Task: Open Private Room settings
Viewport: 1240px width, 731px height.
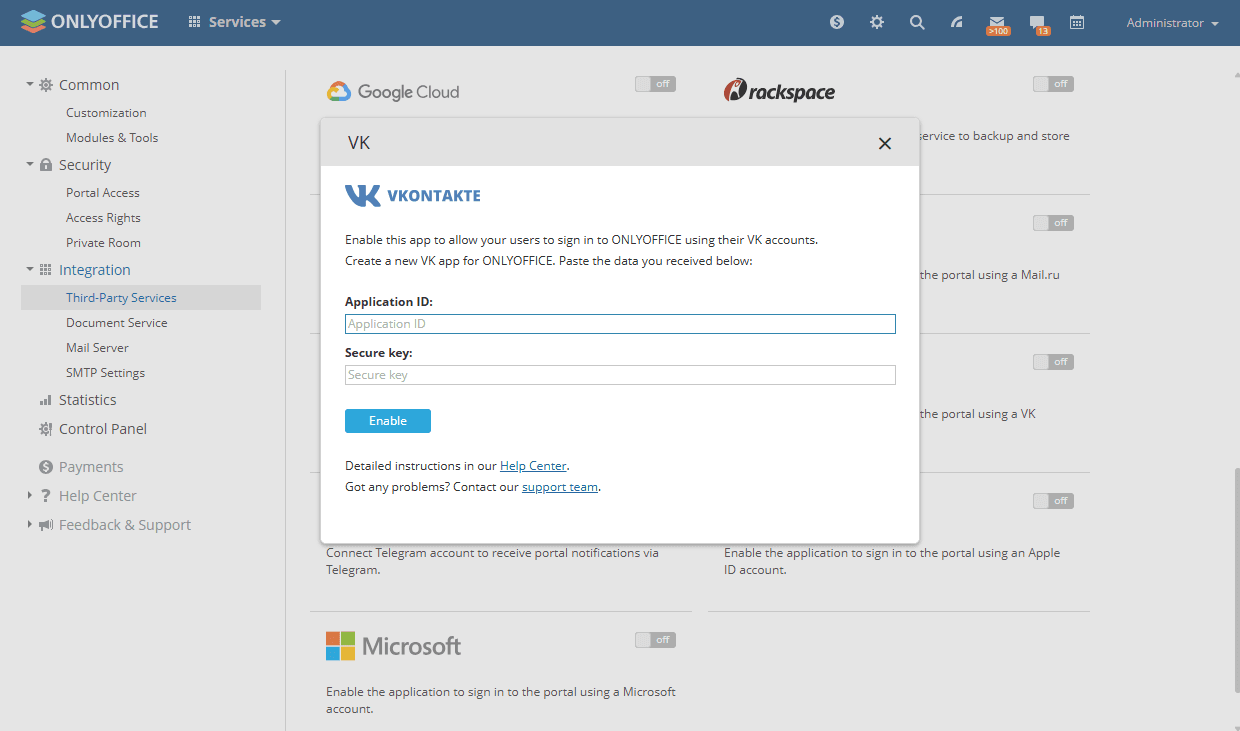Action: 103,243
